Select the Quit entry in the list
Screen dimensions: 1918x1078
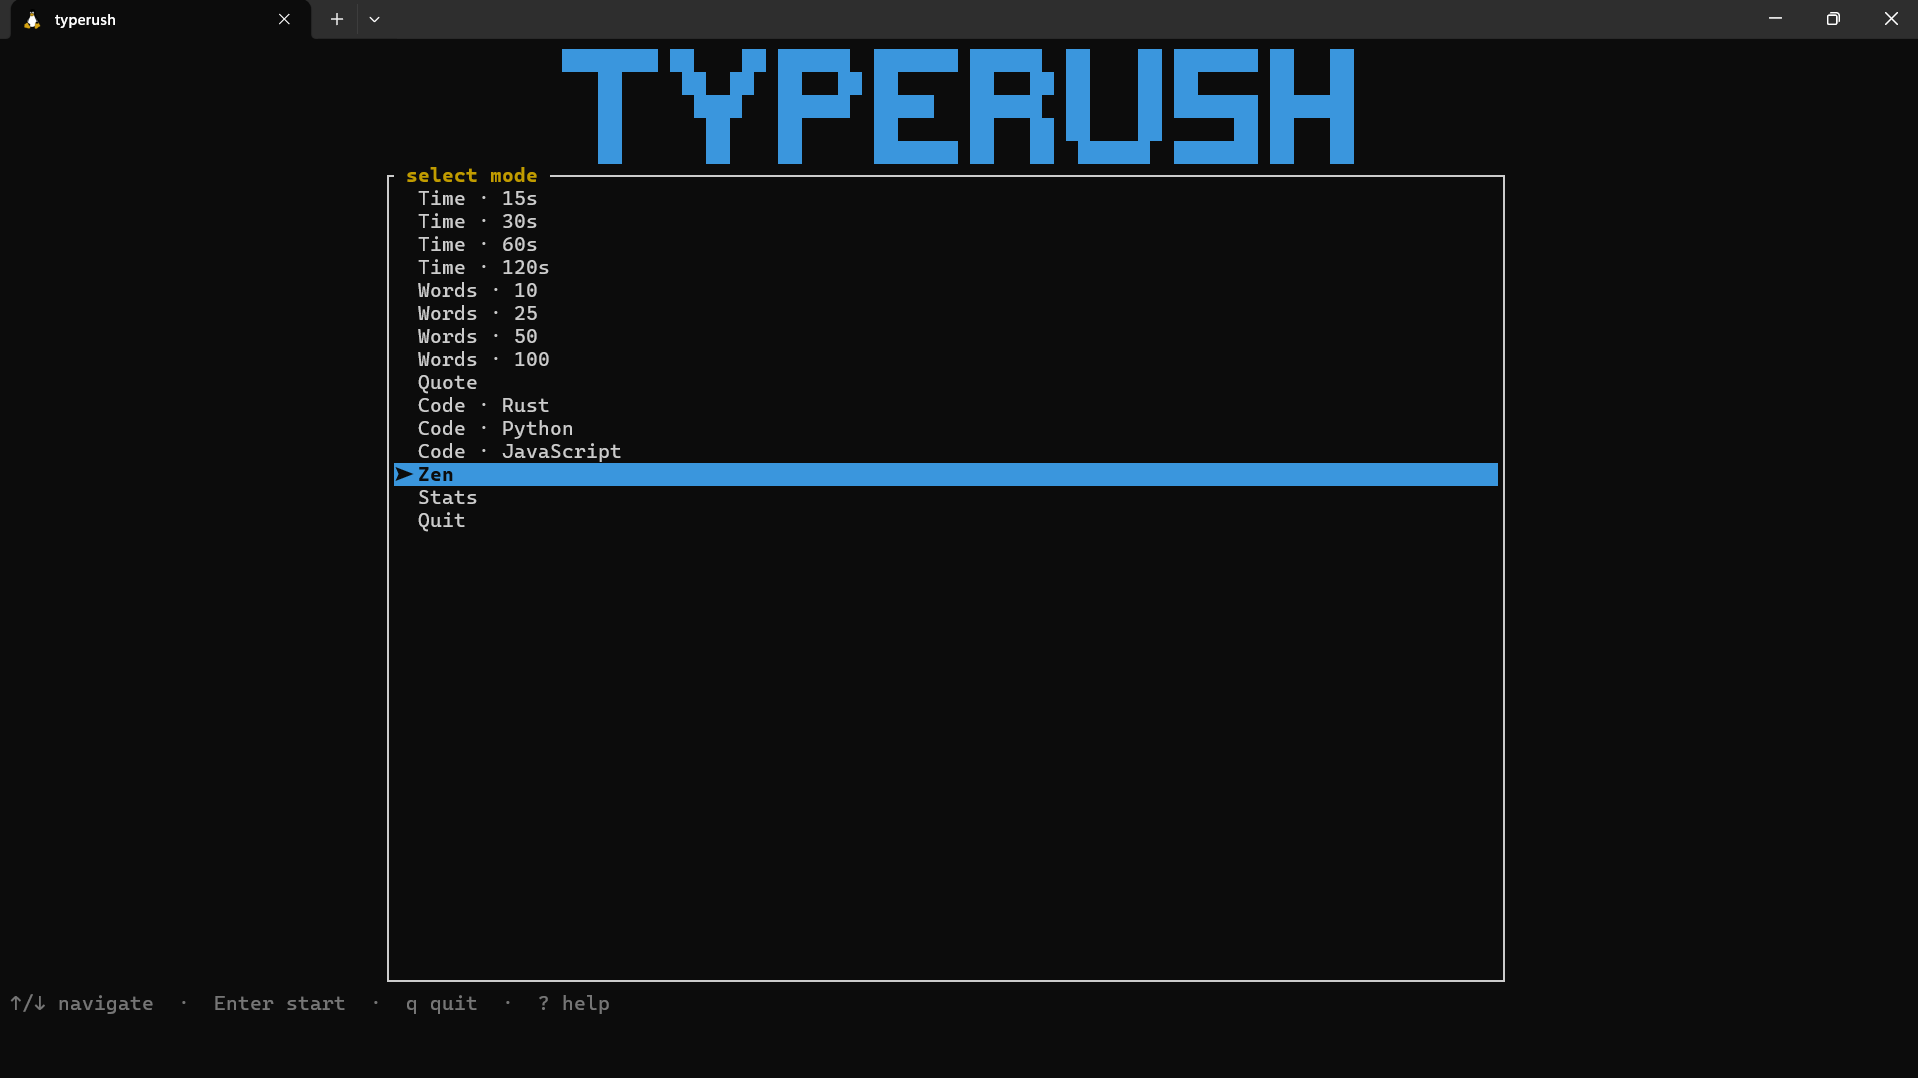(441, 520)
